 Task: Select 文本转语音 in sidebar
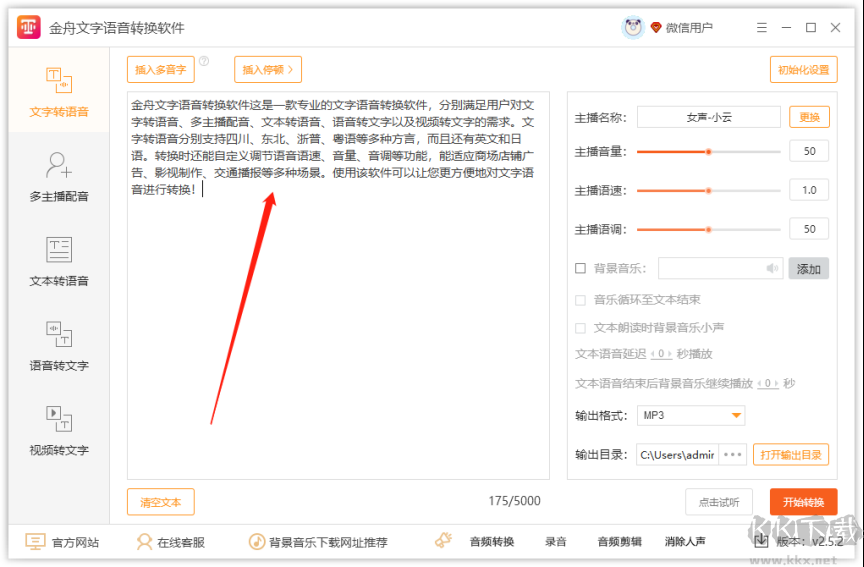tap(59, 261)
